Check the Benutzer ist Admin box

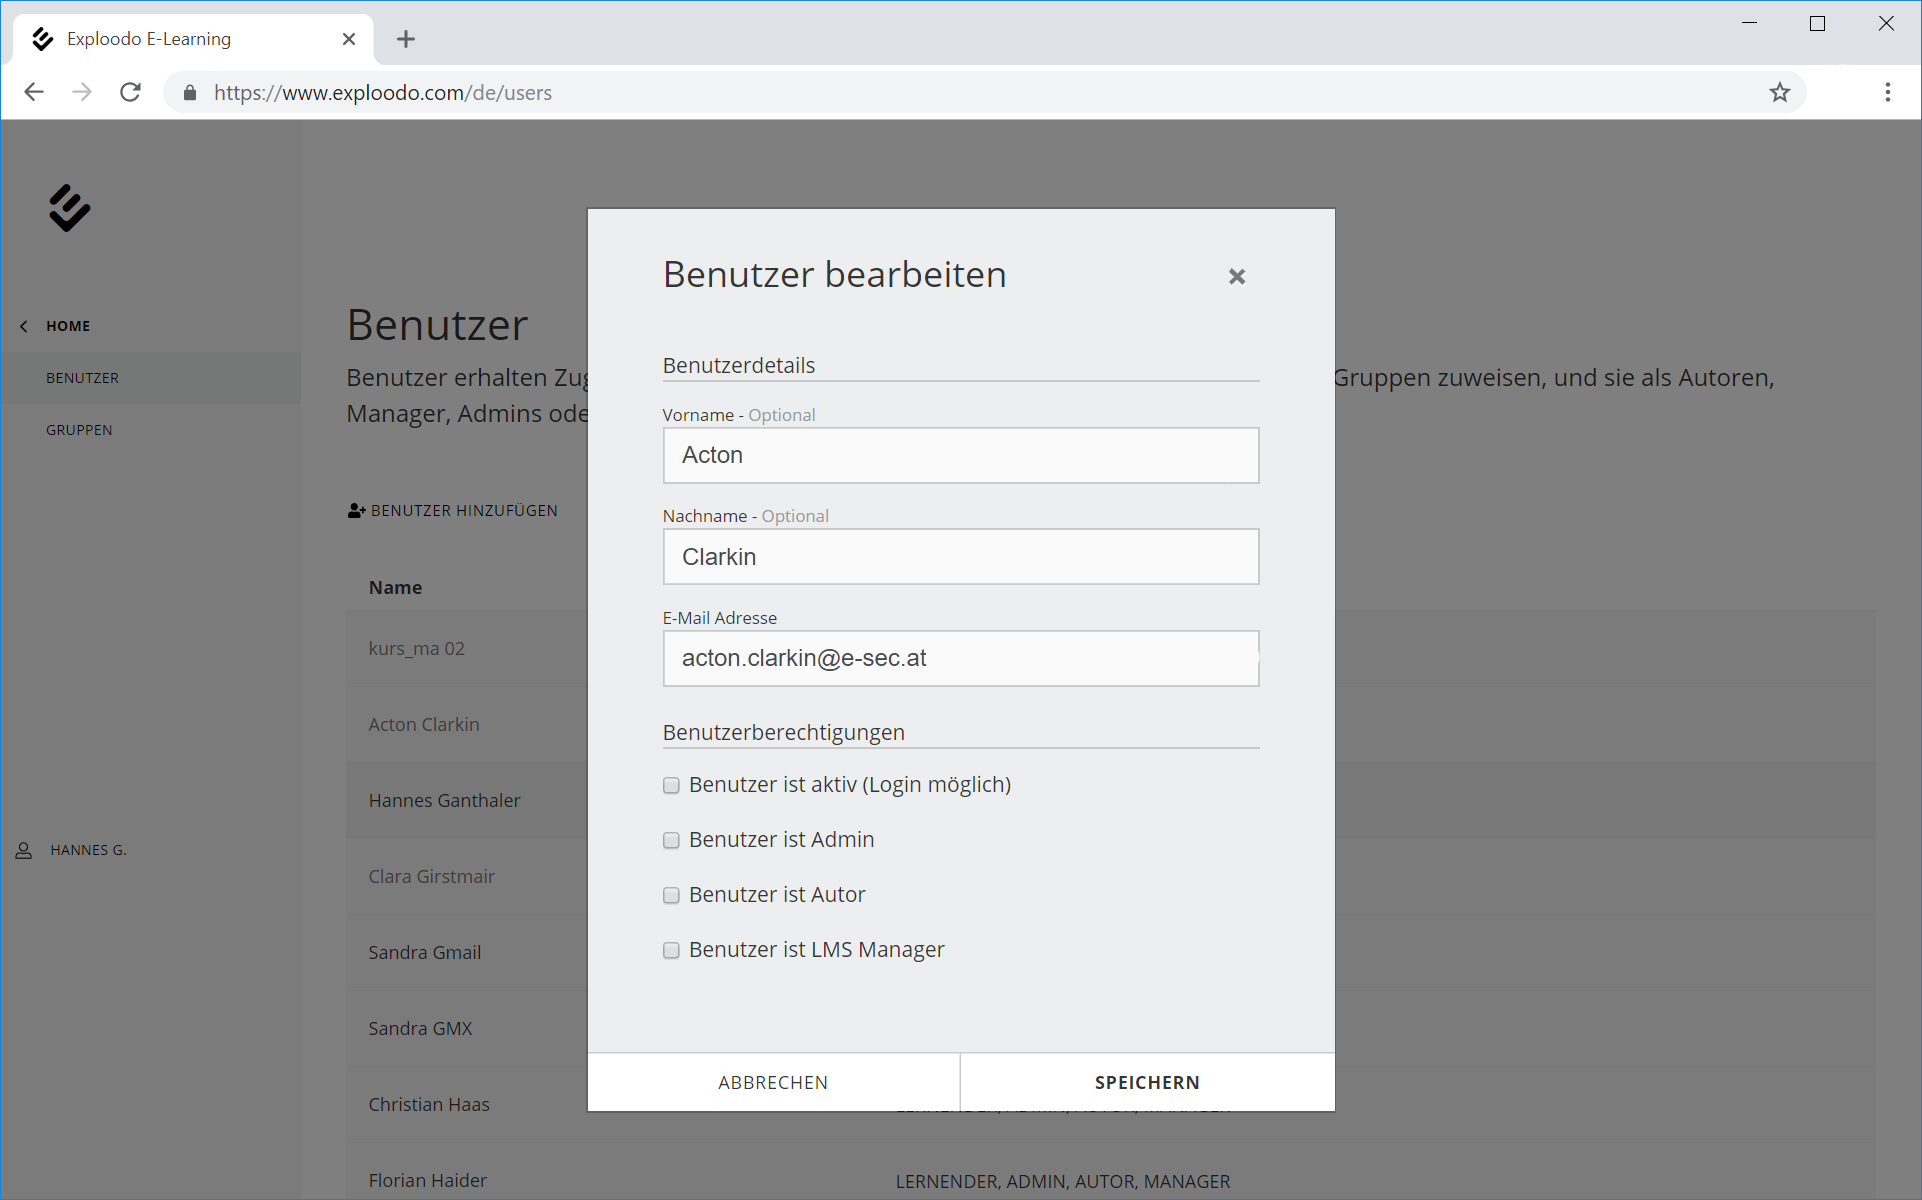pos(671,840)
